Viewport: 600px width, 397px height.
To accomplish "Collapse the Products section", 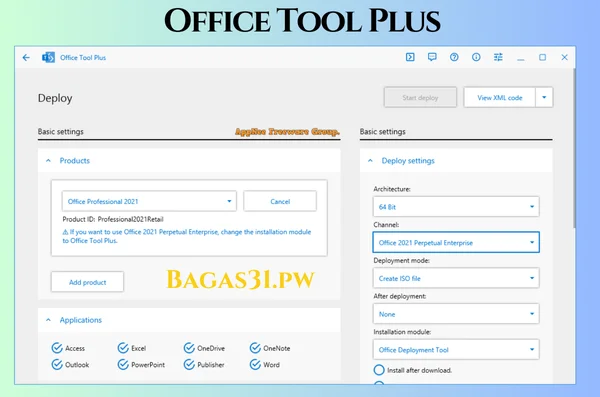I will (48, 161).
